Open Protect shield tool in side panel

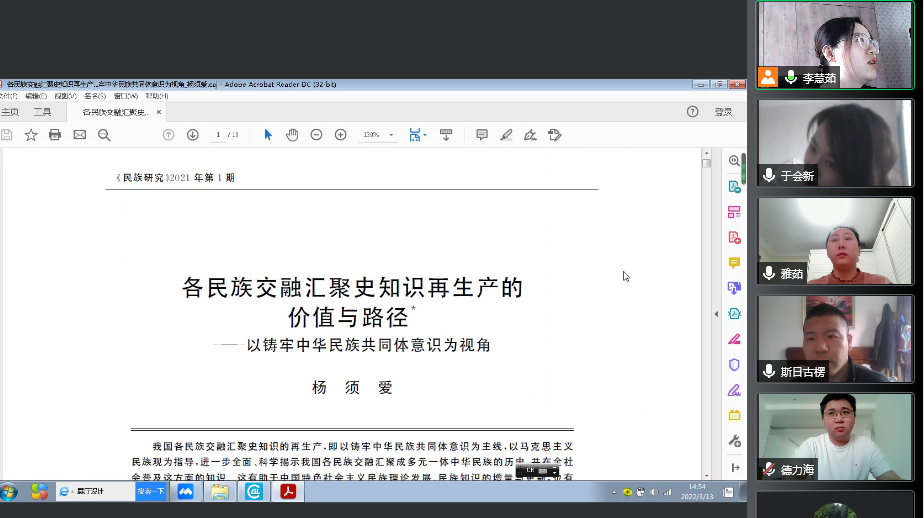click(734, 364)
